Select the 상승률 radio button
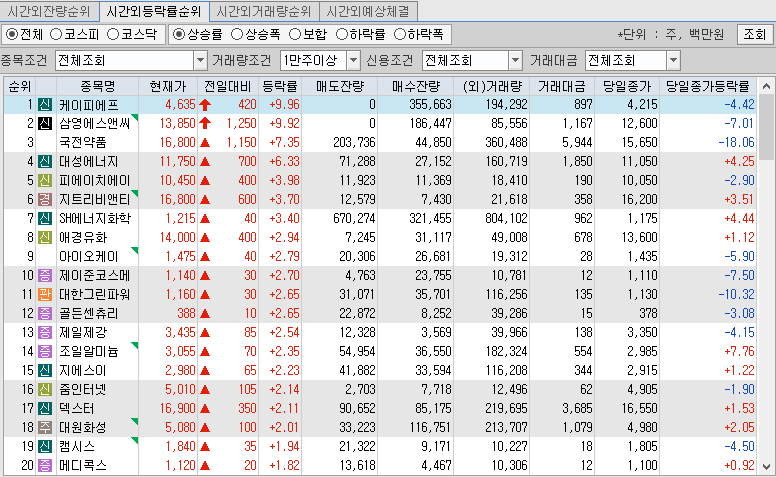The image size is (776, 477). pos(179,35)
